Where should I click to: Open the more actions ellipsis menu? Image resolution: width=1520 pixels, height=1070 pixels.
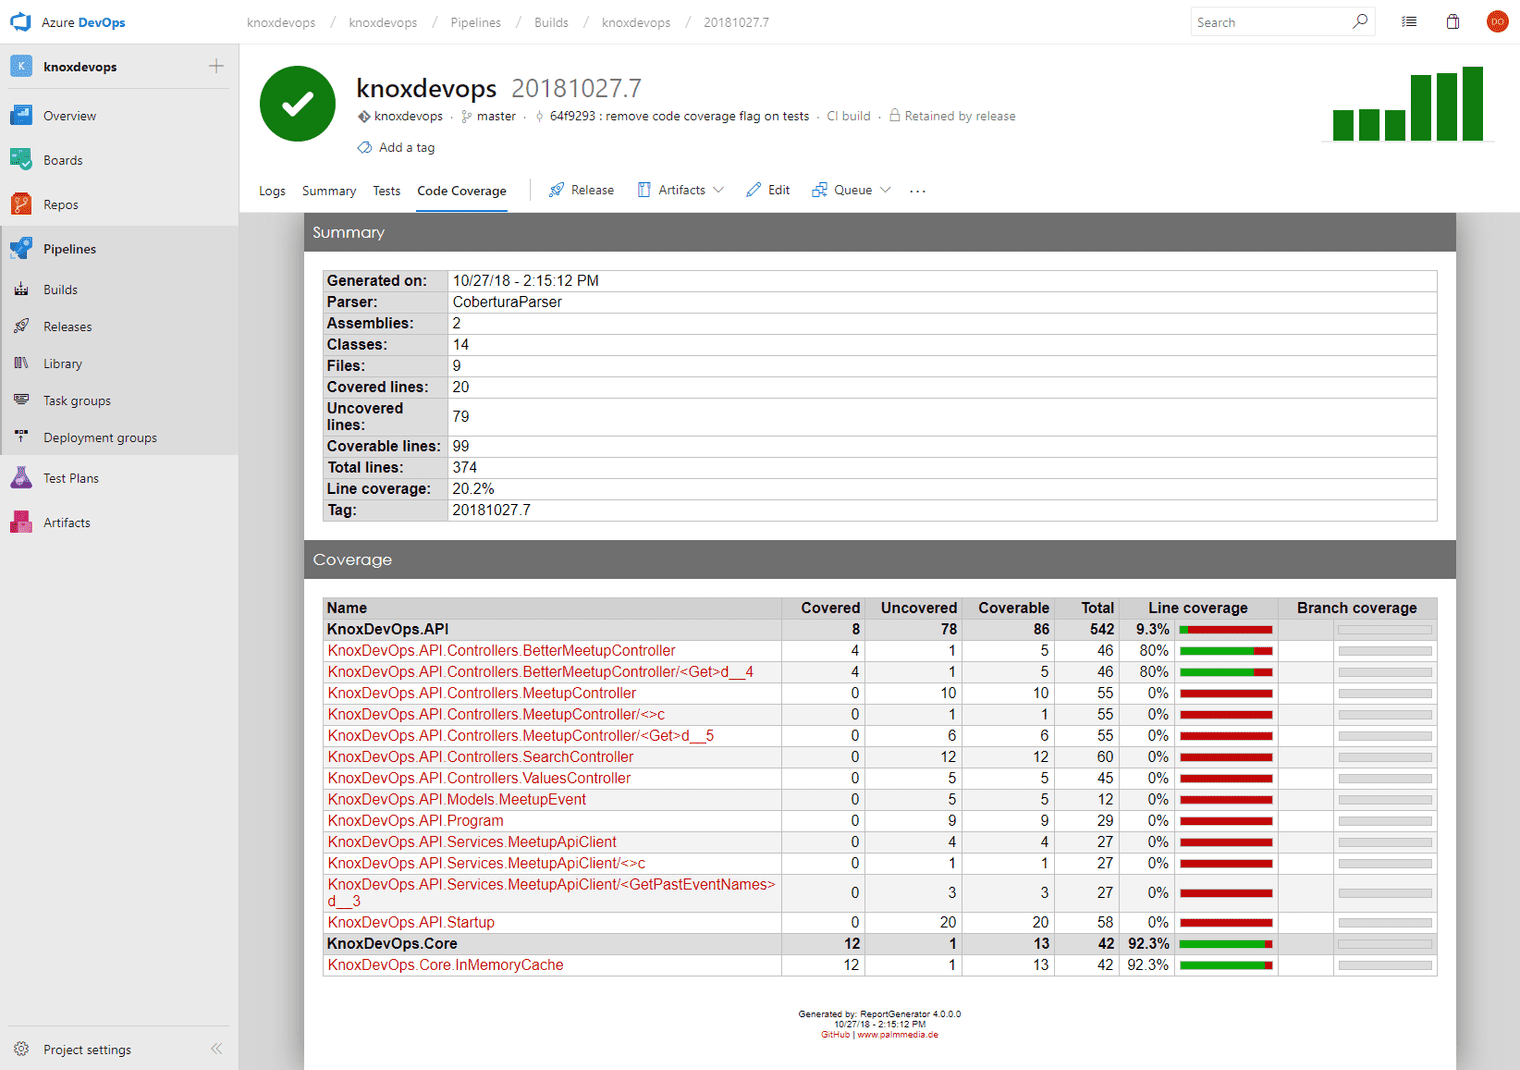(917, 191)
